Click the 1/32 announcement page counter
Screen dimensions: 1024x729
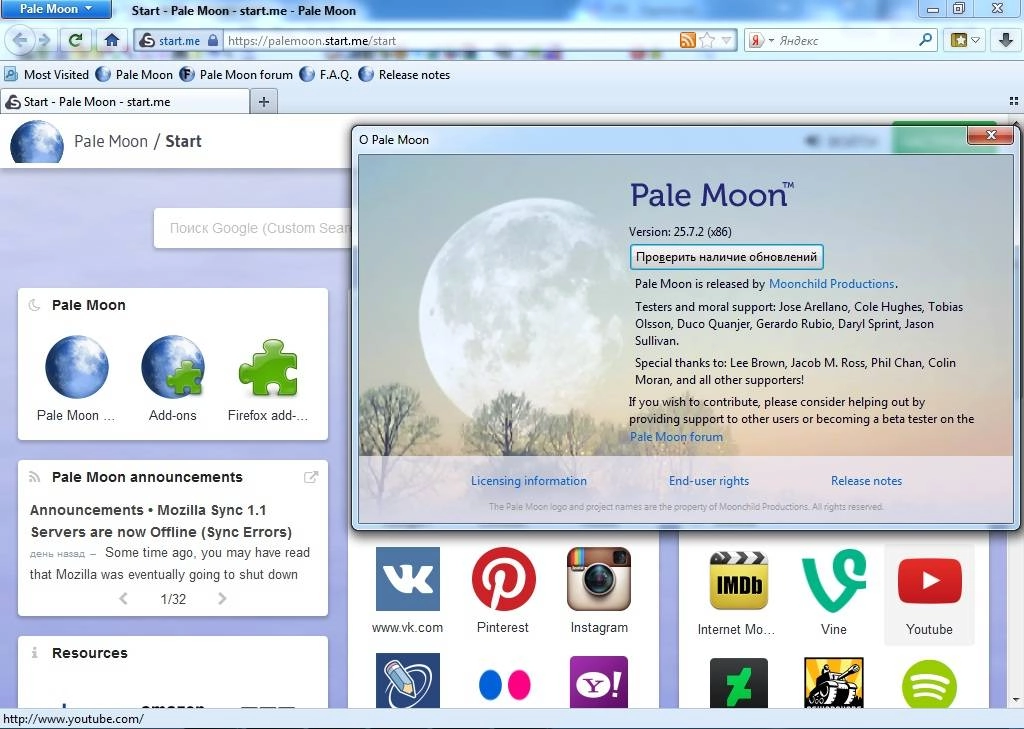[173, 599]
